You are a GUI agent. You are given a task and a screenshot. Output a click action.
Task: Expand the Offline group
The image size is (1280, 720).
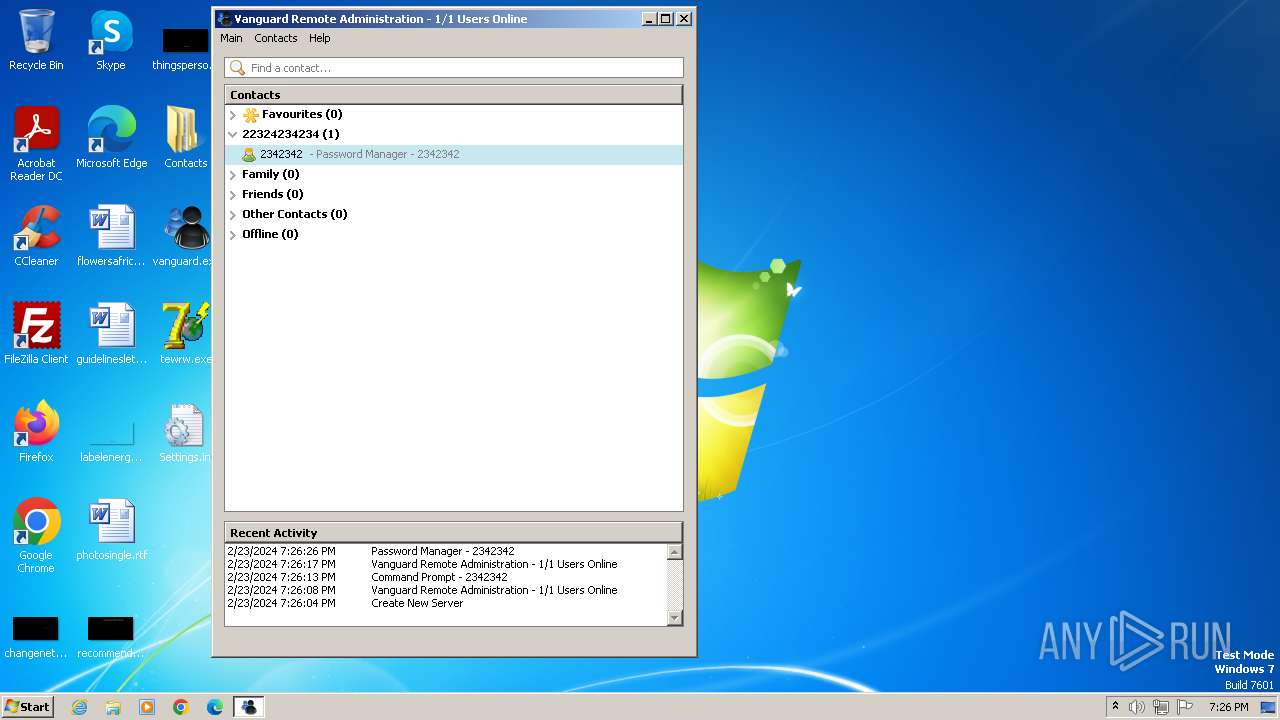click(233, 235)
